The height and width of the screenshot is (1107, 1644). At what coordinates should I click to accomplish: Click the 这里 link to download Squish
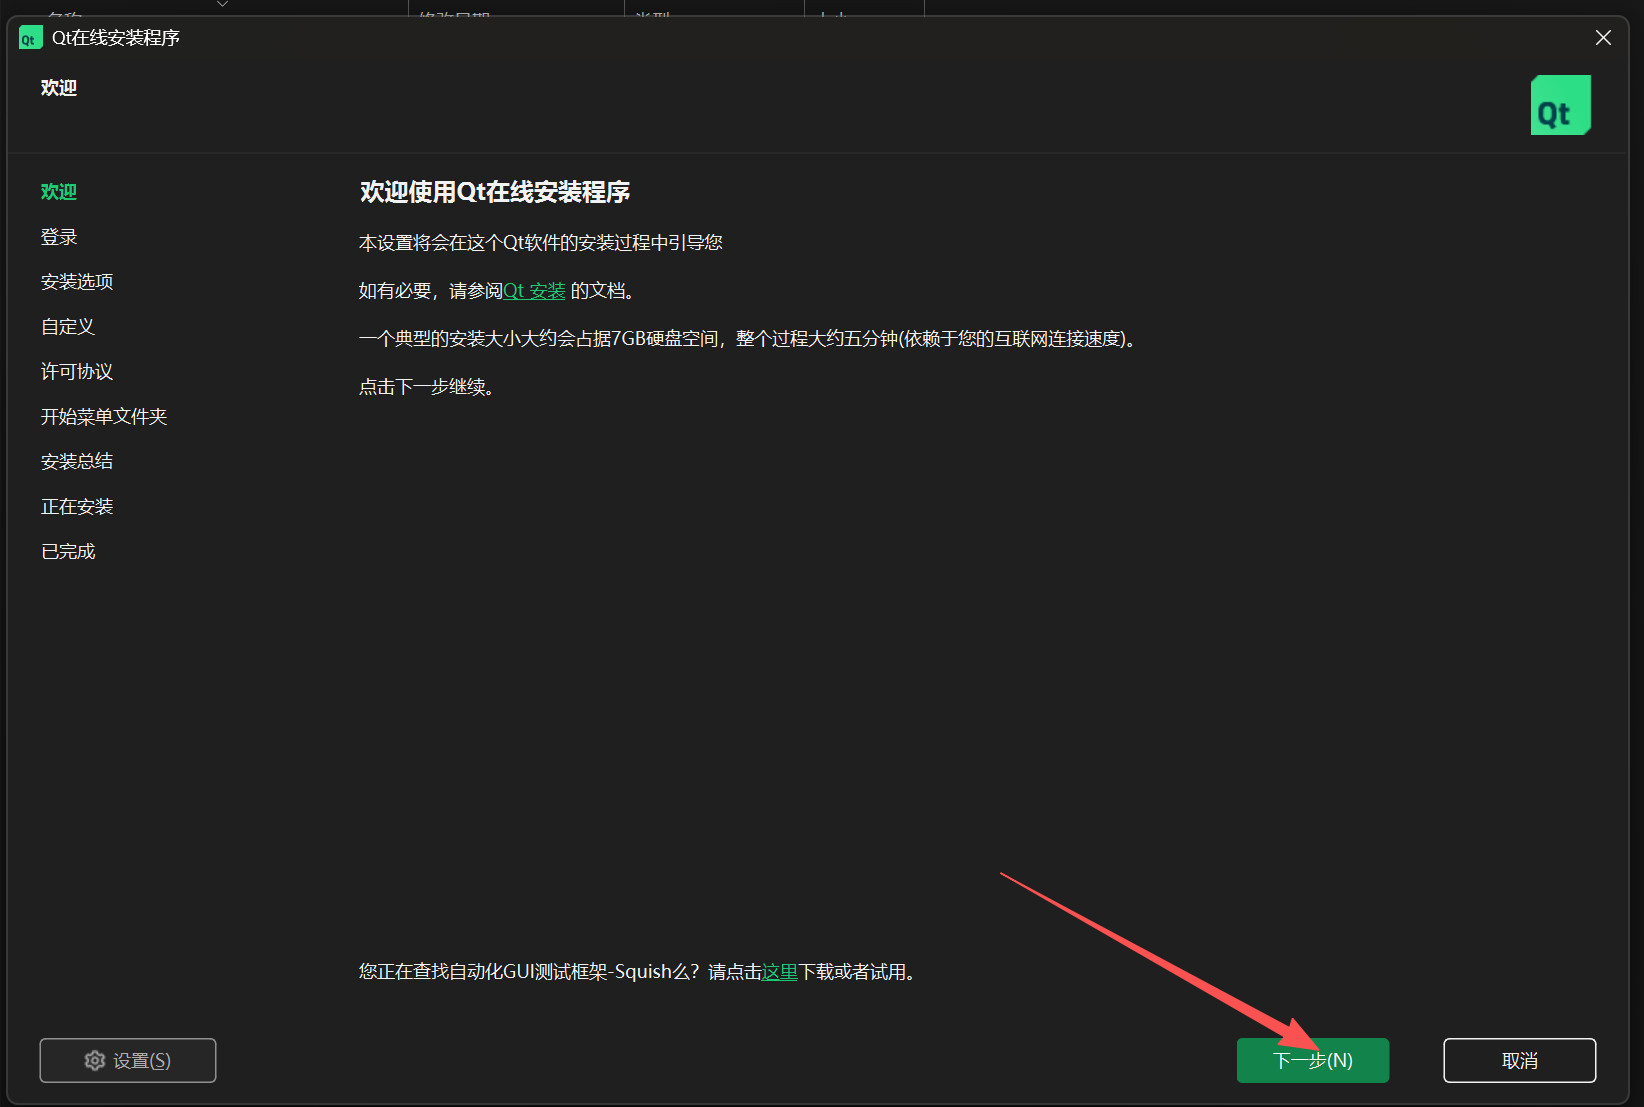coord(778,971)
